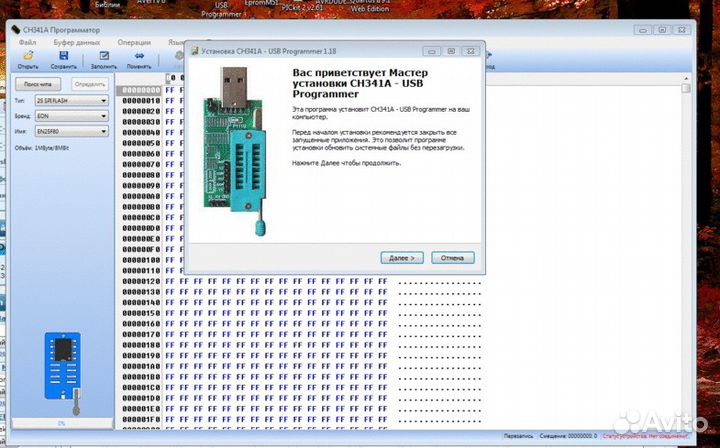Select hex address row 00000000
The width and height of the screenshot is (720, 448).
141,90
